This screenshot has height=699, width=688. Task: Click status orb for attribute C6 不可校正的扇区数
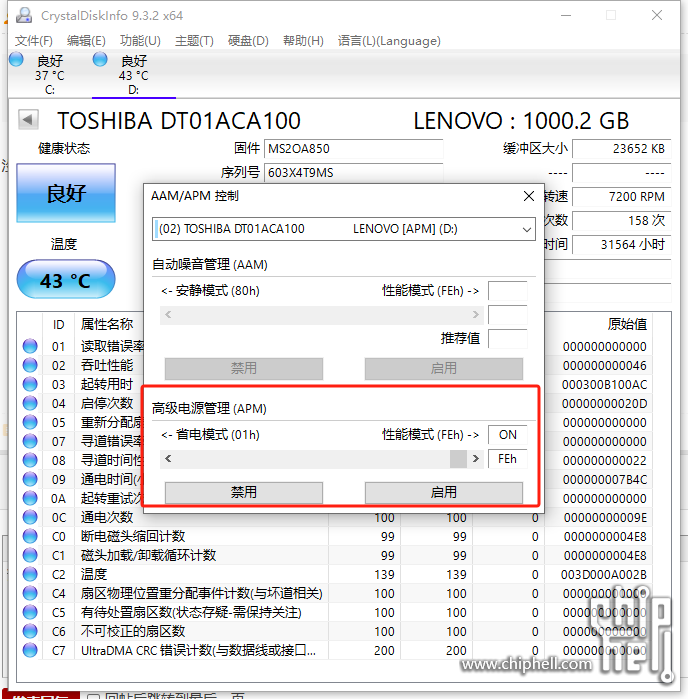pyautogui.click(x=30, y=631)
